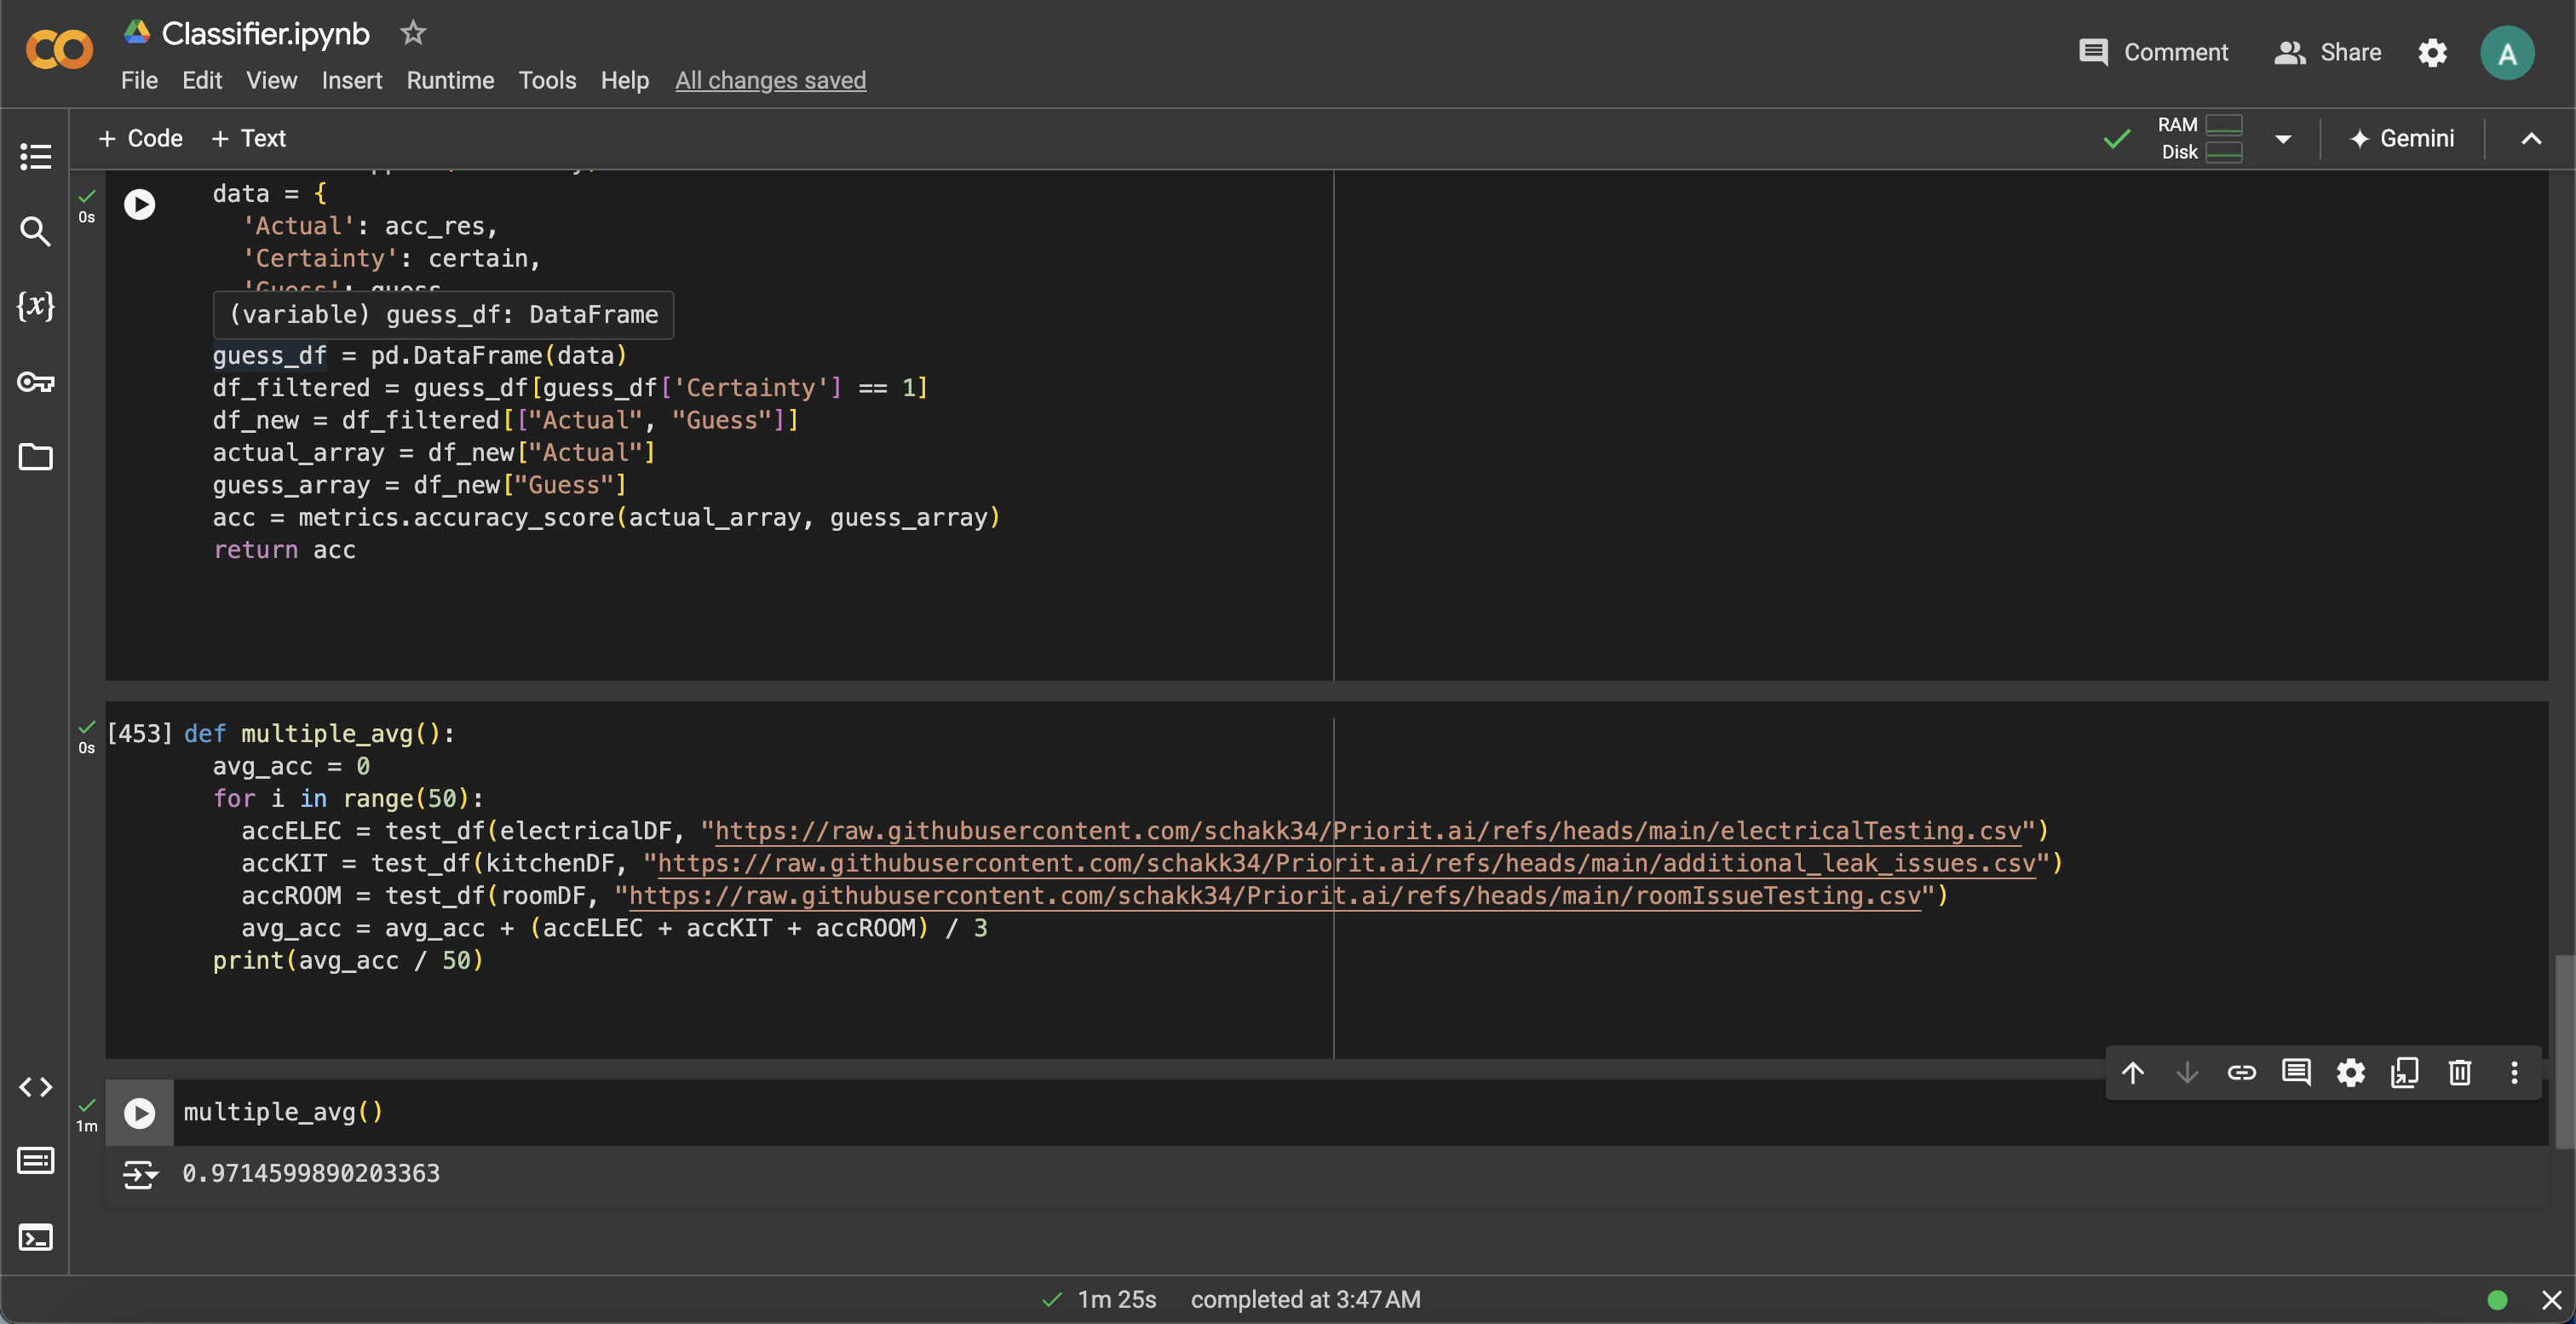Open the files folder panel
Viewport: 2576px width, 1324px height.
(x=35, y=457)
